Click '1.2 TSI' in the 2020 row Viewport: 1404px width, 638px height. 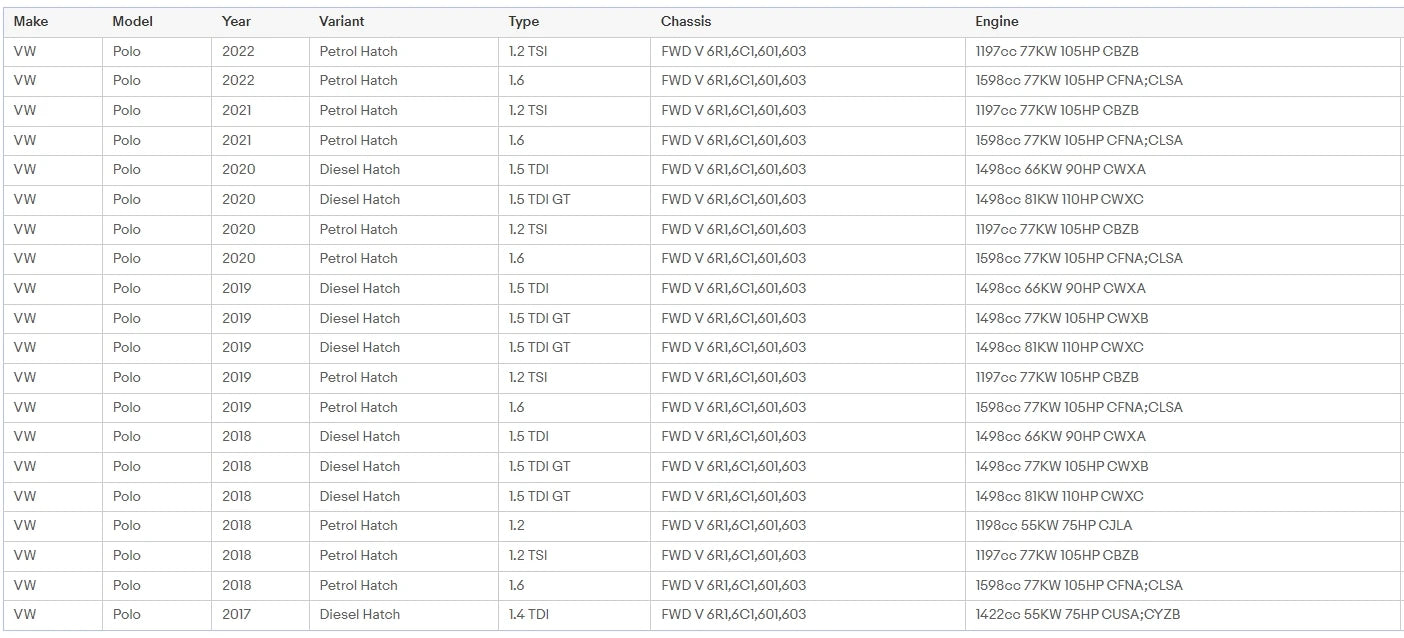(528, 229)
